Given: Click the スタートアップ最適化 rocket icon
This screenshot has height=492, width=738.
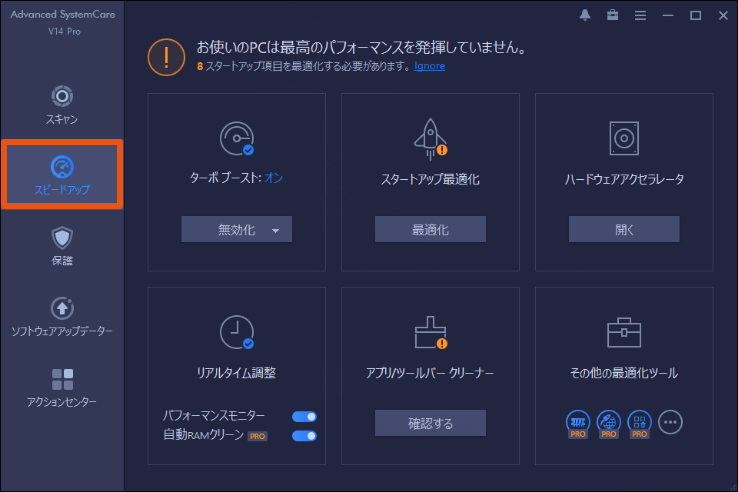Looking at the screenshot, I should coord(430,138).
